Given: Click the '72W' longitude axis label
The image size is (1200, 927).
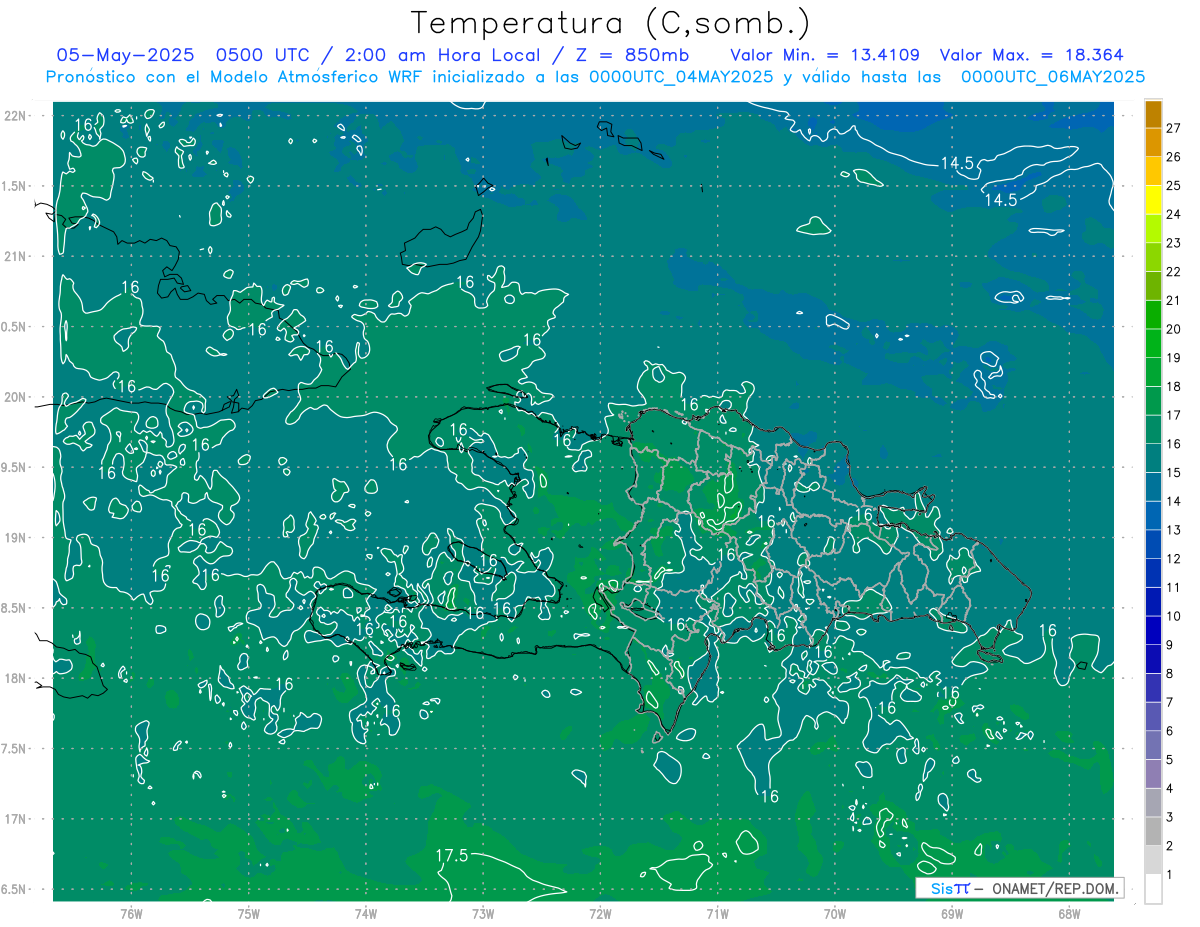Looking at the screenshot, I should click(x=600, y=914).
